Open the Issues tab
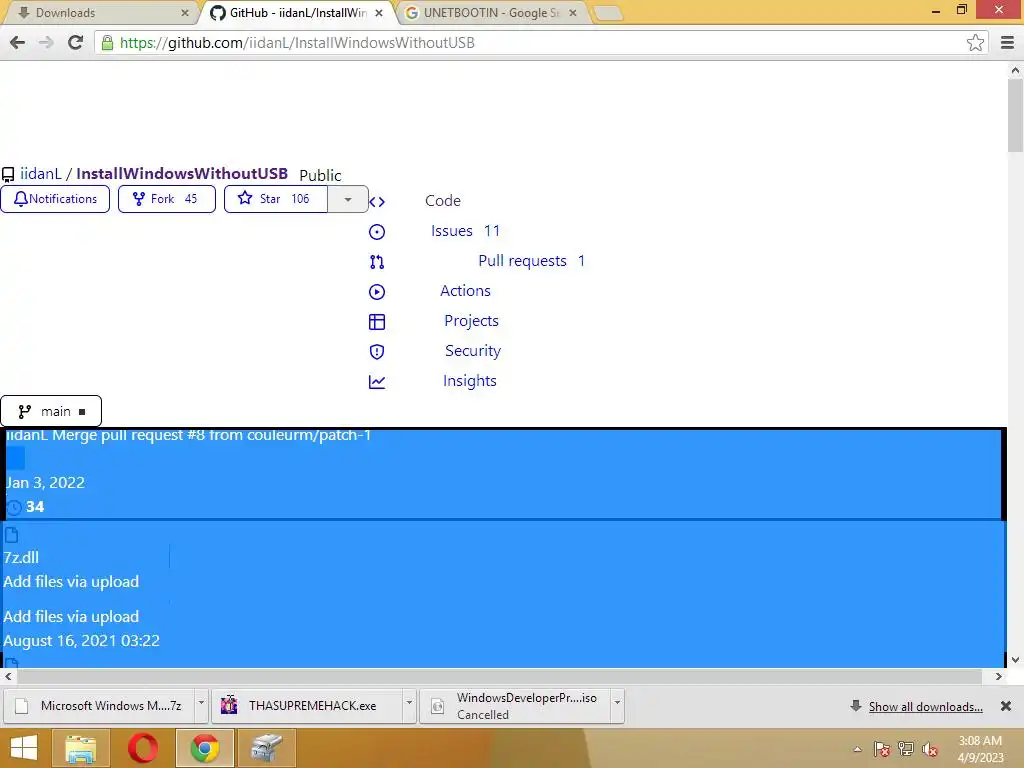This screenshot has height=768, width=1024. point(465,231)
